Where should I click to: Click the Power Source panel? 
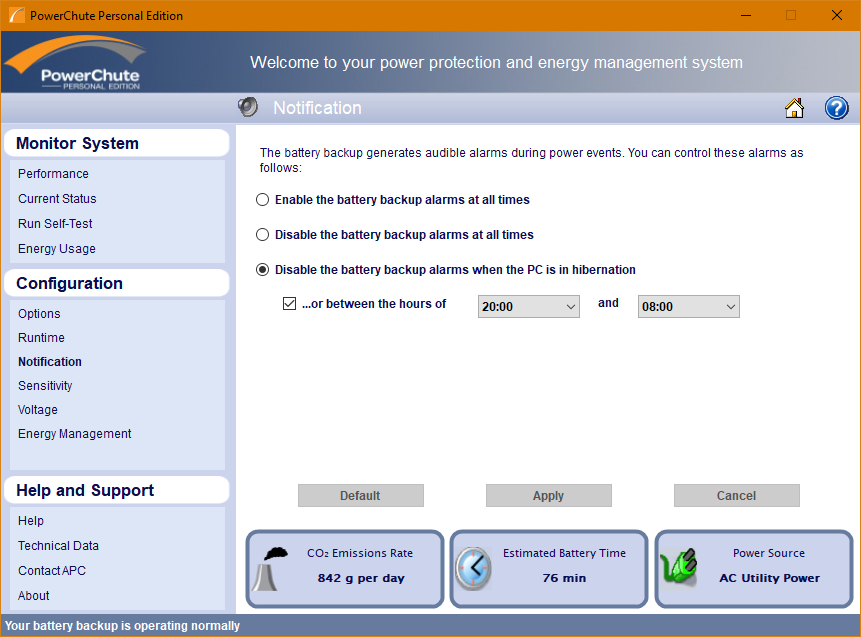754,569
